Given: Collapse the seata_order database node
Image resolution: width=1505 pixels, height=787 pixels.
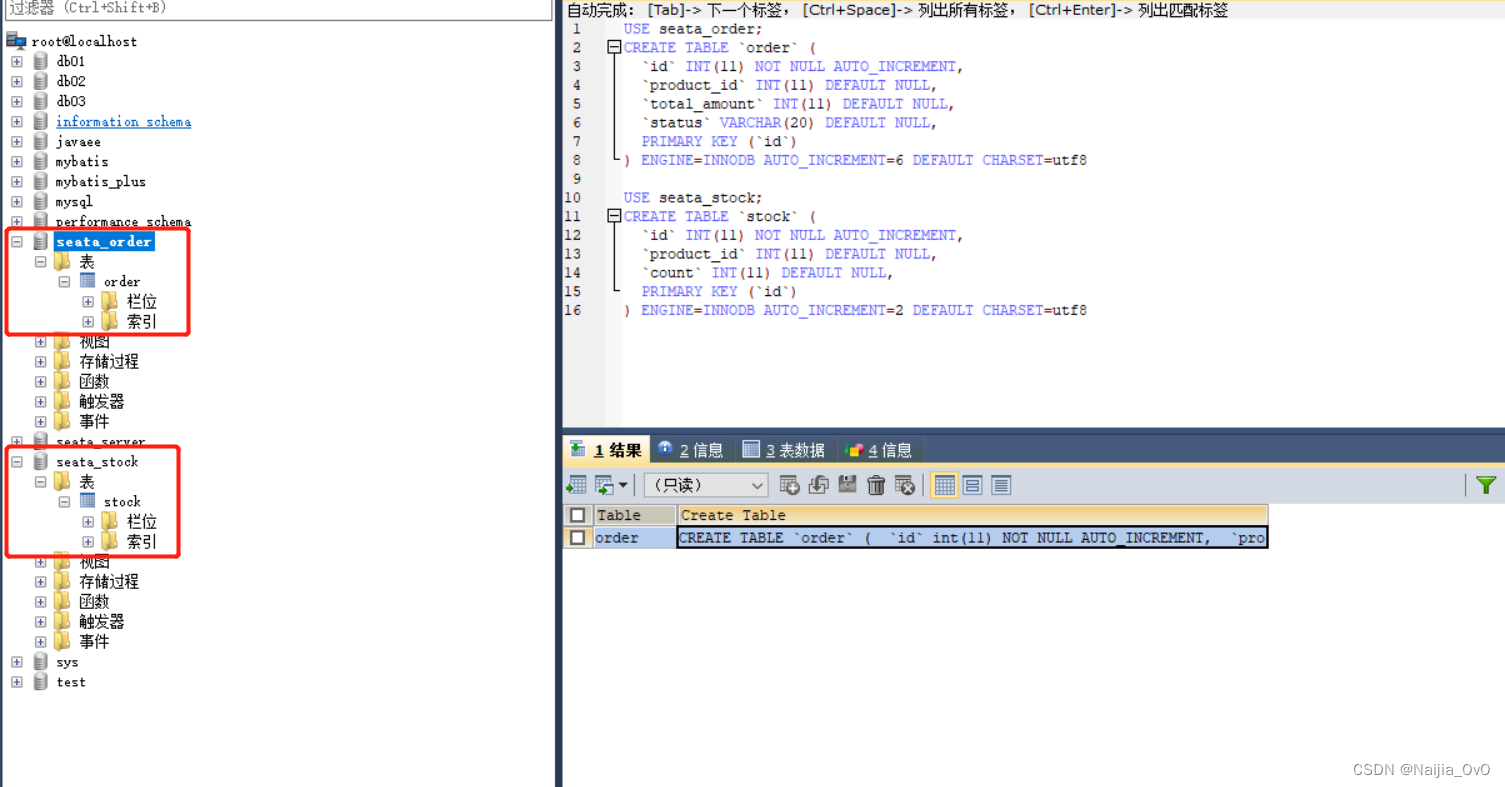Looking at the screenshot, I should click(17, 241).
